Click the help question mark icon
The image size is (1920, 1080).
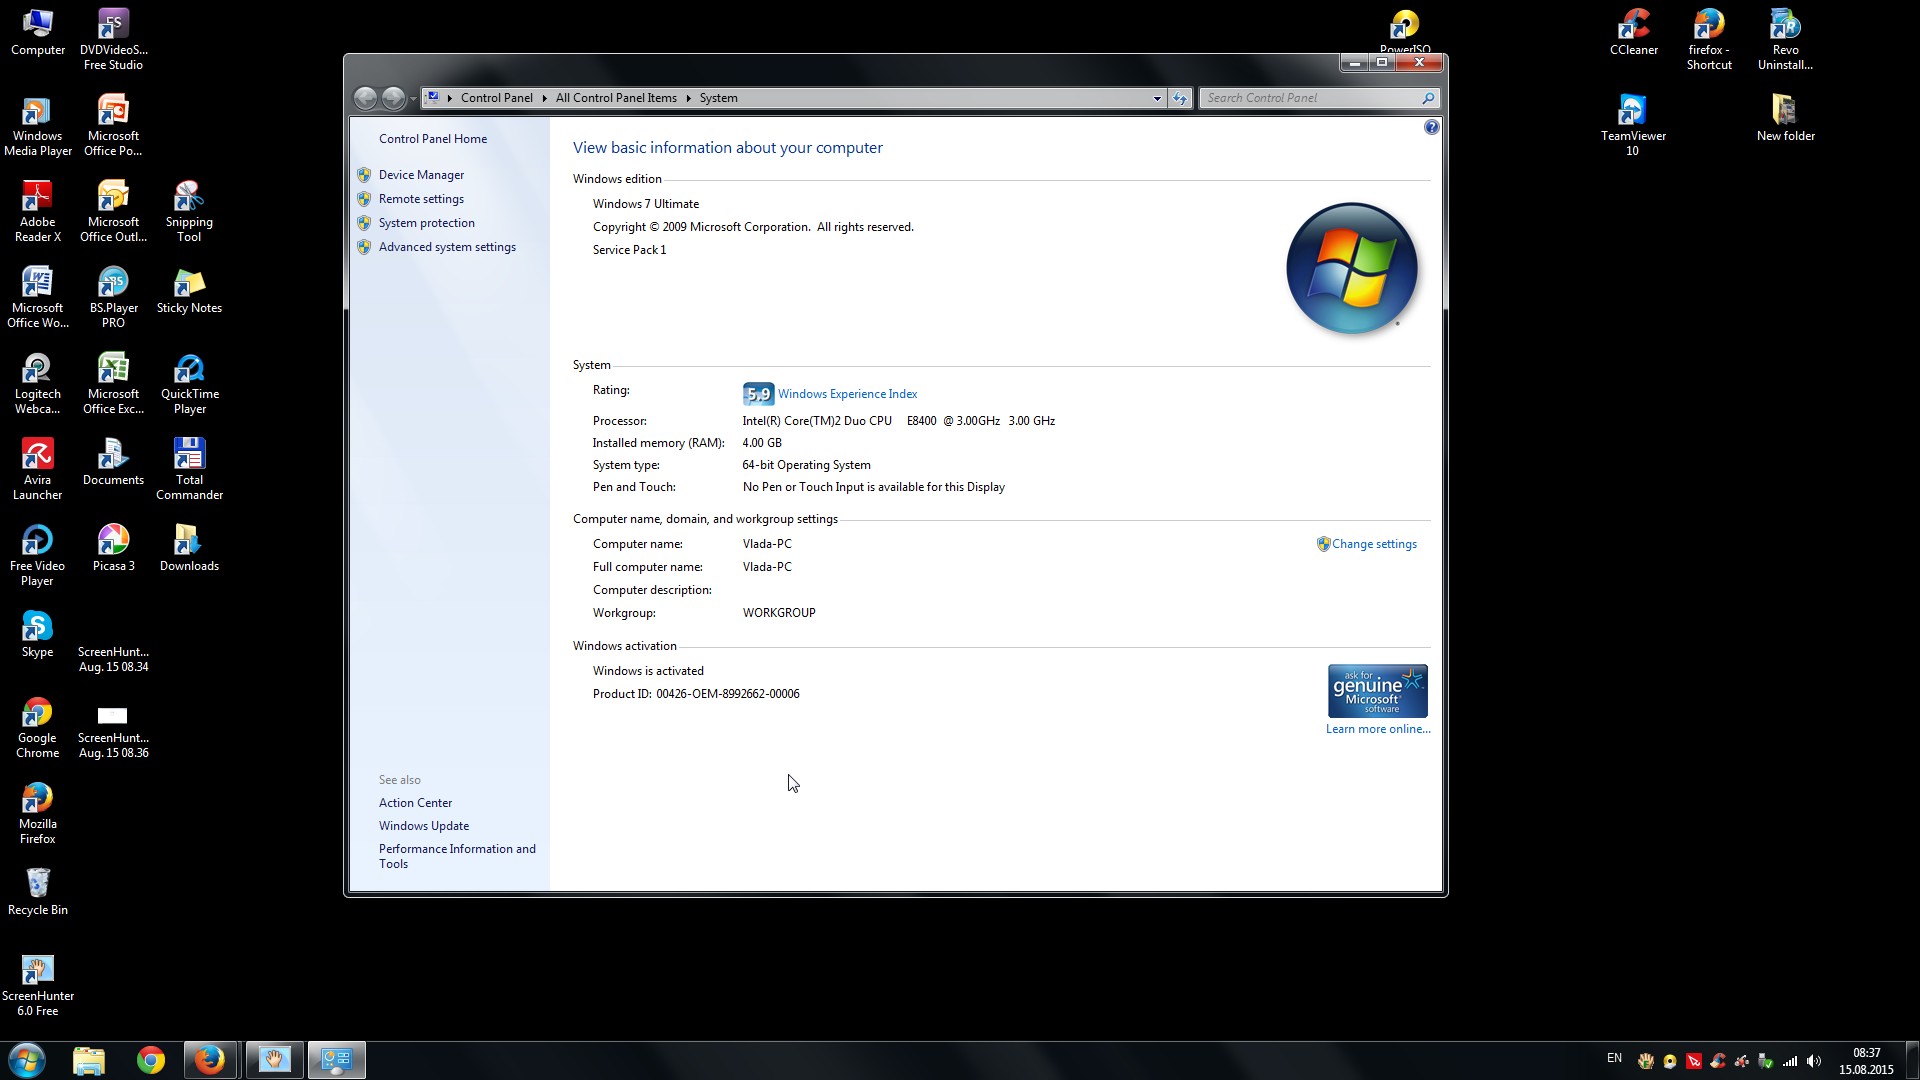(1431, 127)
